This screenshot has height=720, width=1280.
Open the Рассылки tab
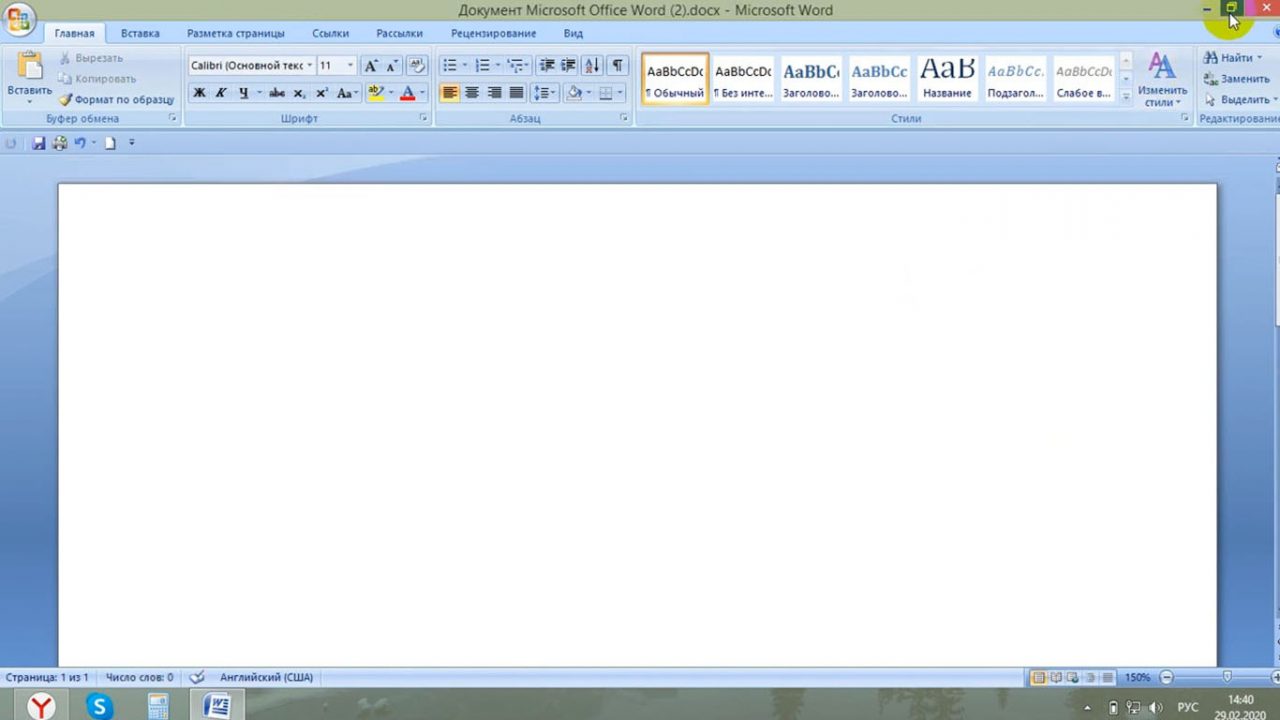pos(399,33)
